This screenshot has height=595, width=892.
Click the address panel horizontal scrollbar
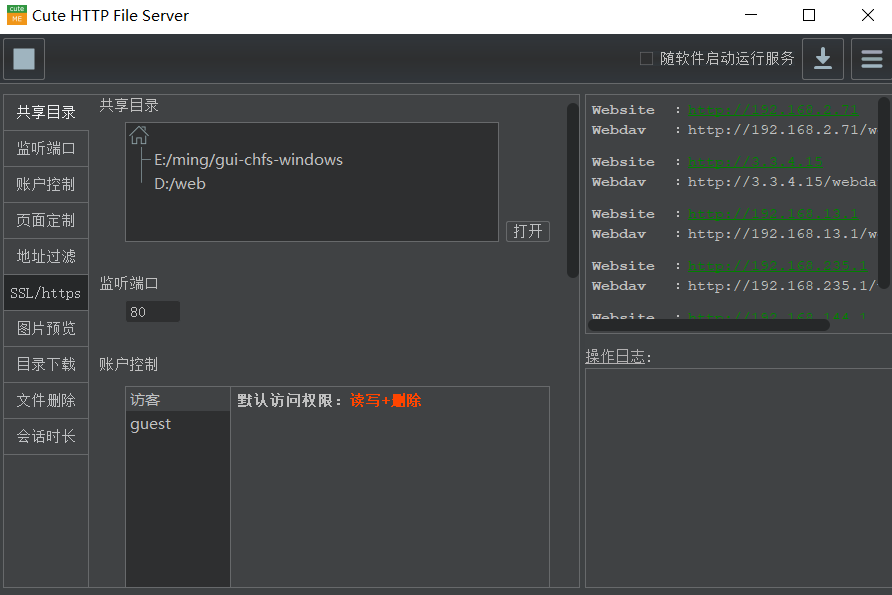click(709, 325)
